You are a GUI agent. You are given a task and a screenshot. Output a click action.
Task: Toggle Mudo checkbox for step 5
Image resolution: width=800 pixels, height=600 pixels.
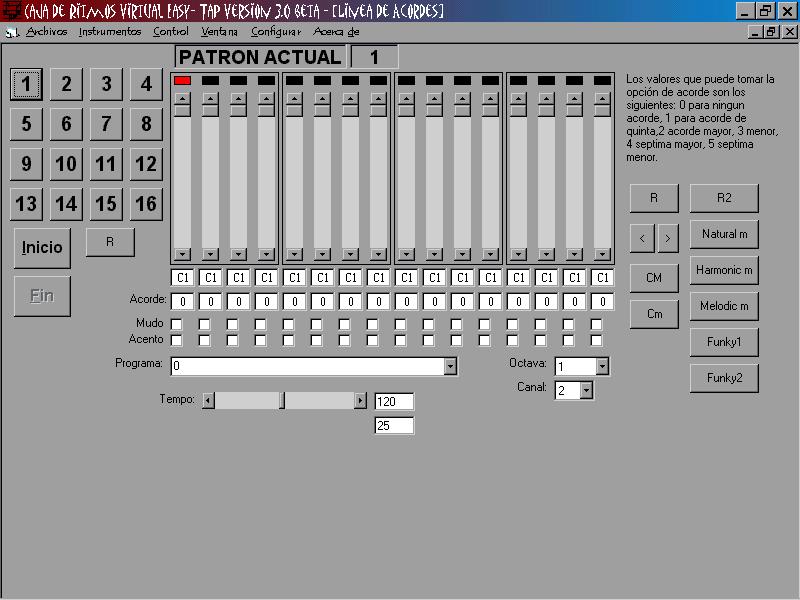288,324
